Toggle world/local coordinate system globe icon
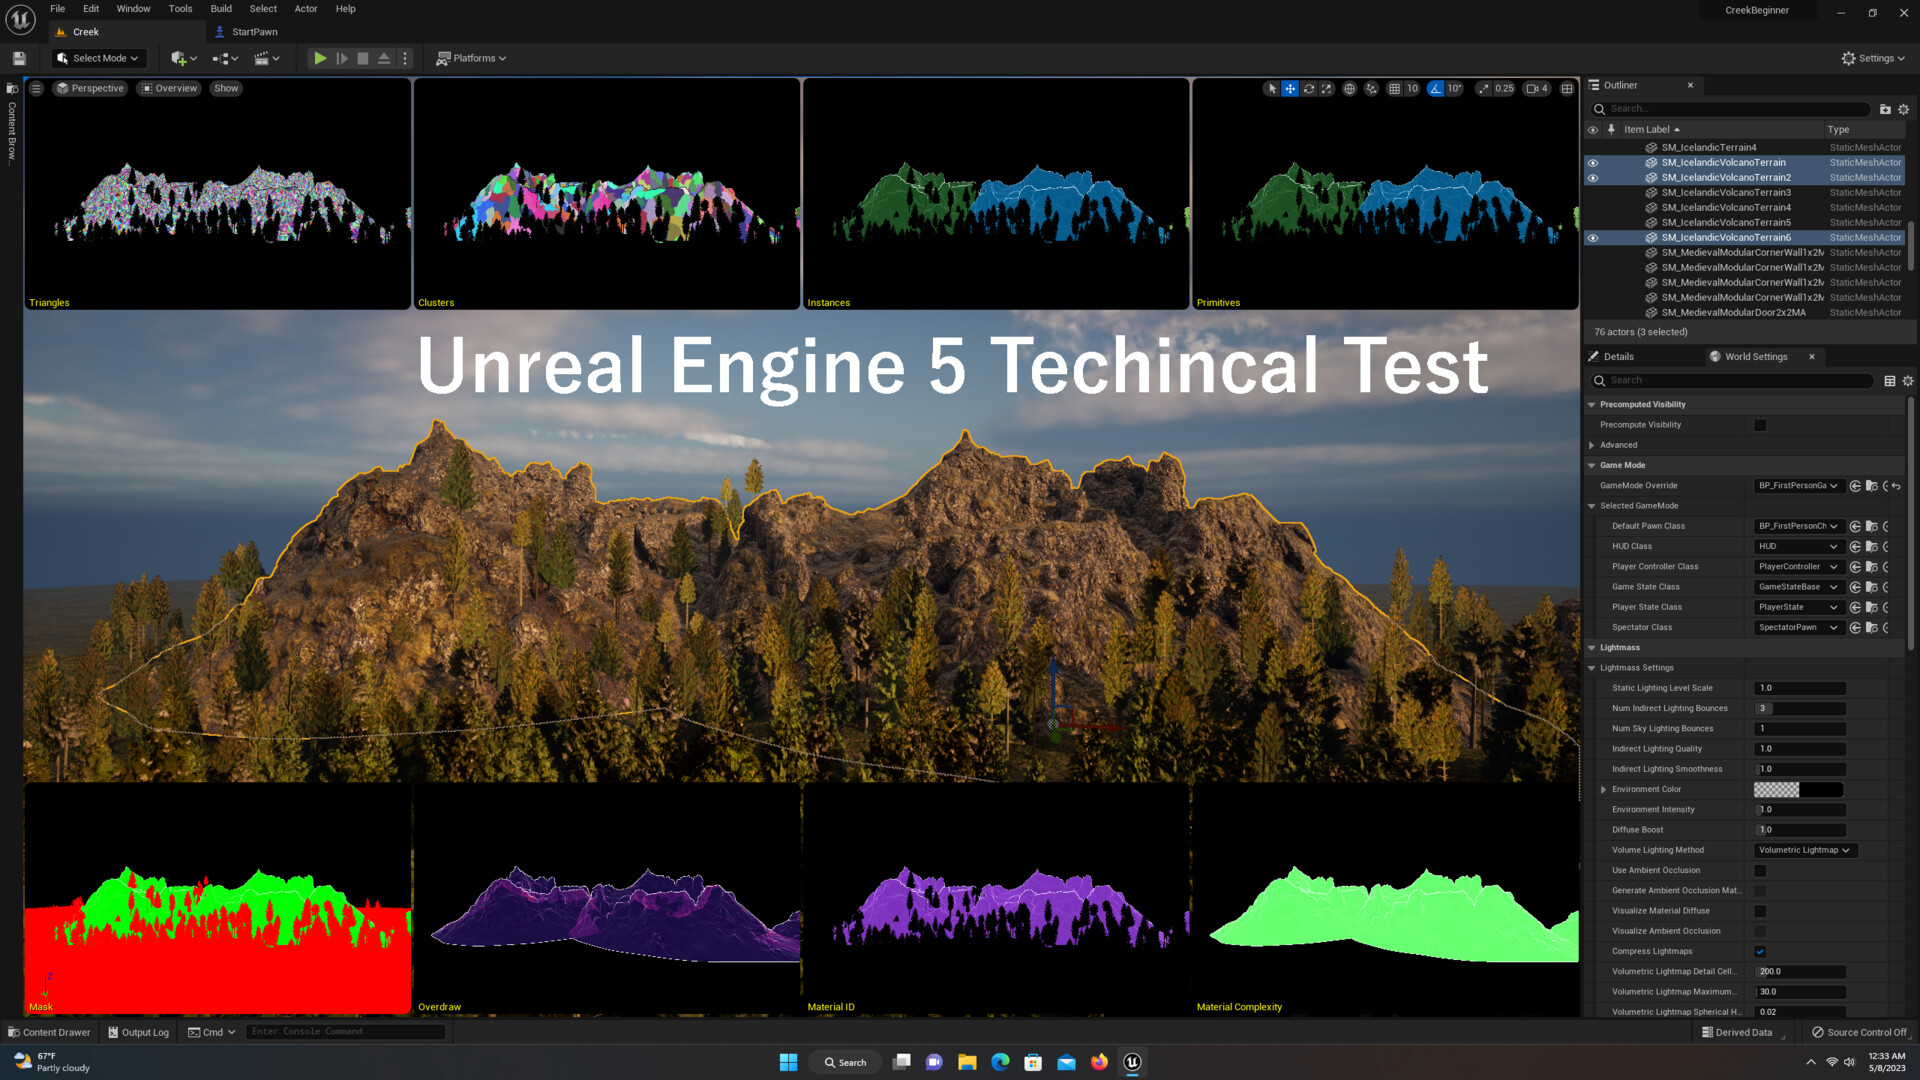 [1349, 89]
